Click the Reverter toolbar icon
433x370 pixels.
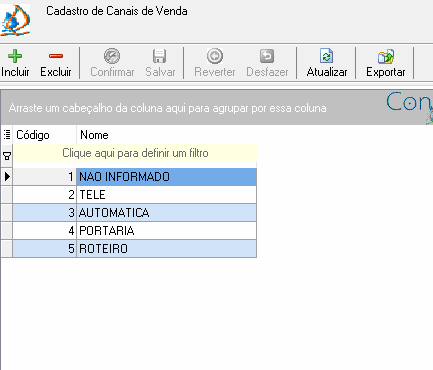[x=215, y=56]
